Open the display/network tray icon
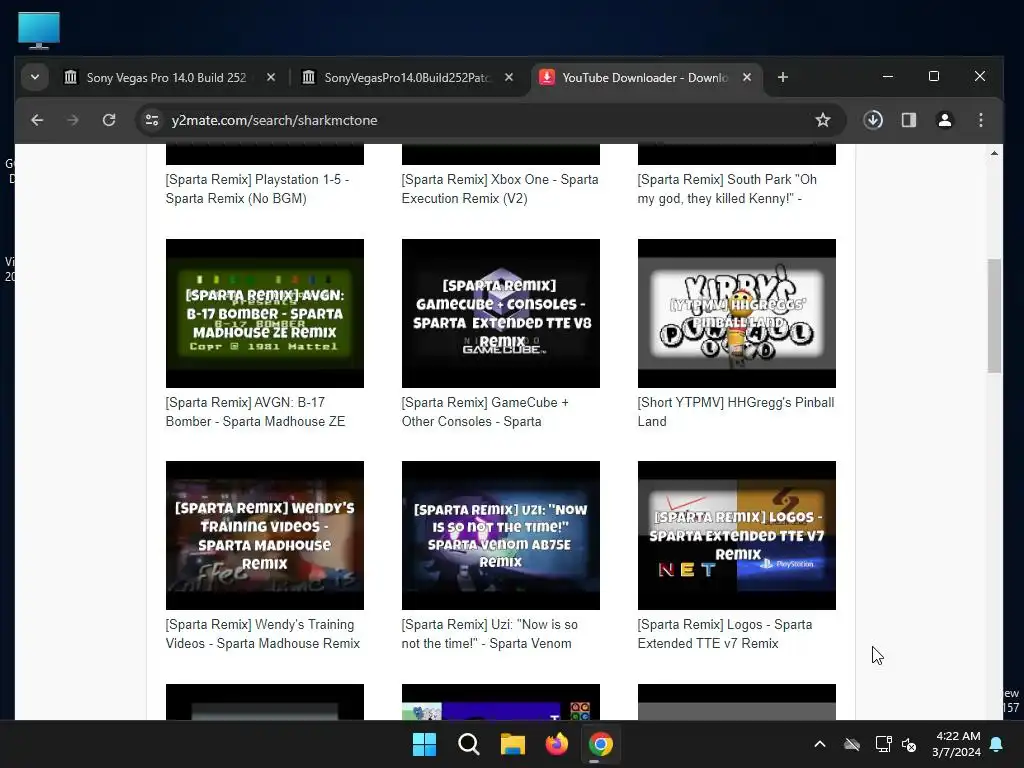Image resolution: width=1024 pixels, height=768 pixels. [883, 744]
